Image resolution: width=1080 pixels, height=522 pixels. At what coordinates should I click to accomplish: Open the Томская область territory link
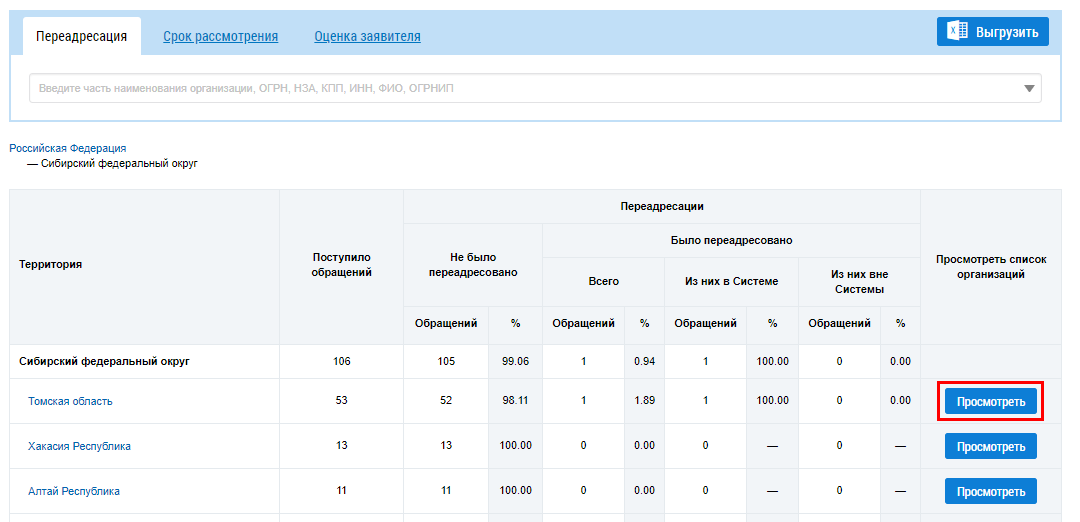click(x=70, y=401)
